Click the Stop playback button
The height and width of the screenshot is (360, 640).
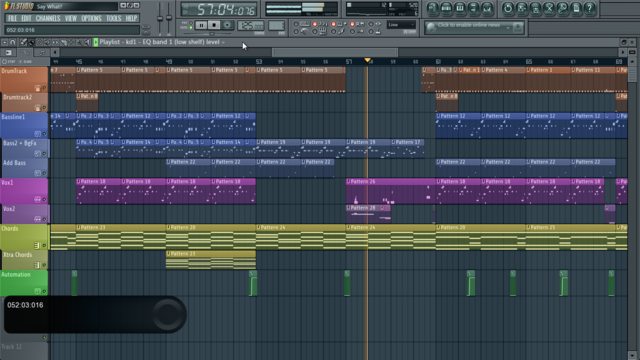tap(213, 25)
